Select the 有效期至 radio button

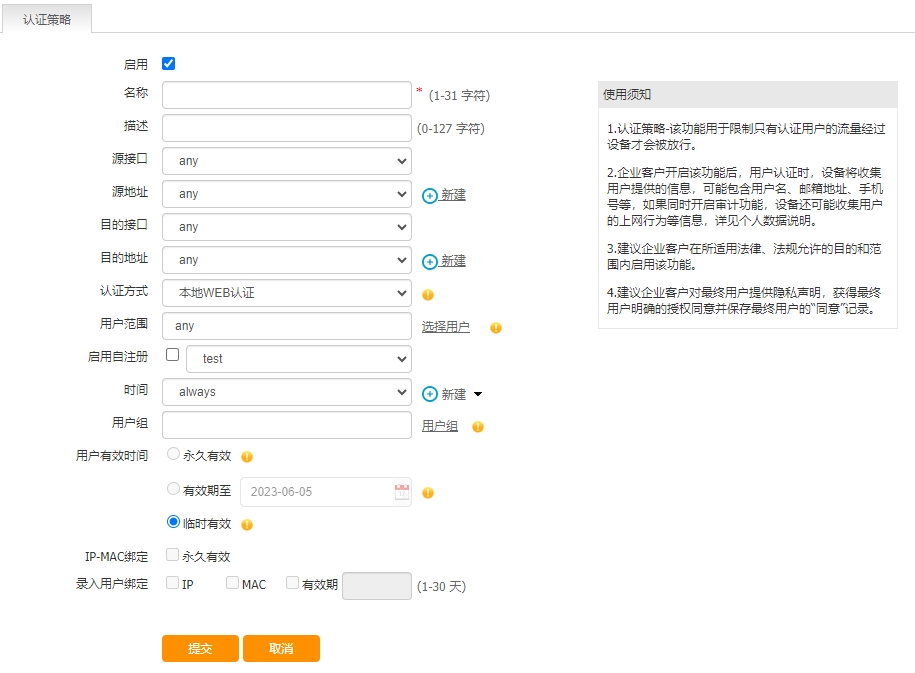[170, 488]
